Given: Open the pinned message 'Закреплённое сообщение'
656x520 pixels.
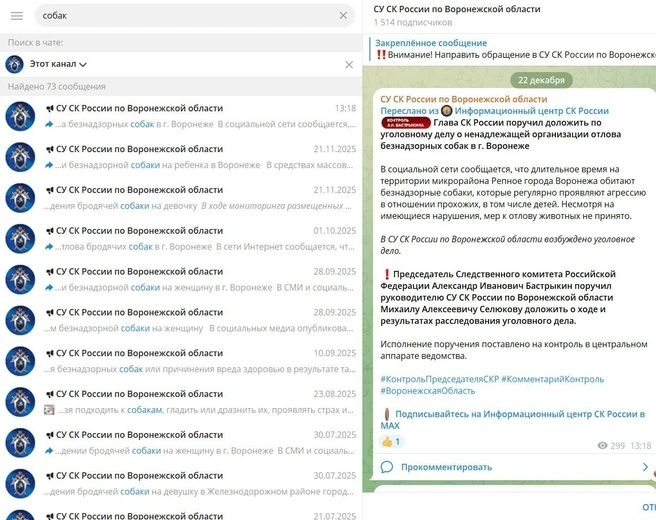Looking at the screenshot, I should click(512, 49).
